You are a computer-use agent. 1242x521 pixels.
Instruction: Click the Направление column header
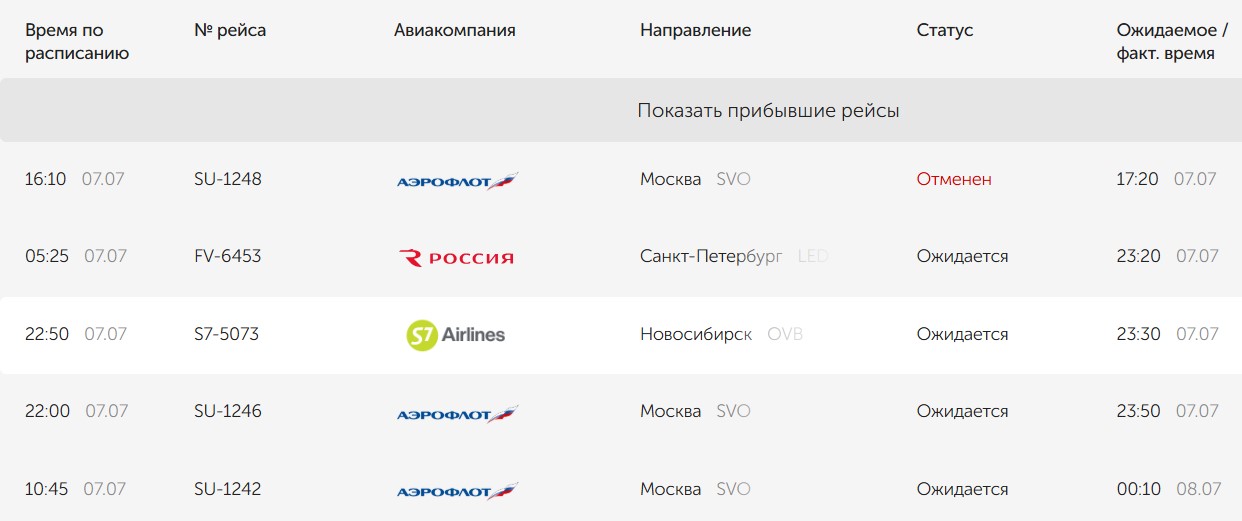tap(695, 30)
